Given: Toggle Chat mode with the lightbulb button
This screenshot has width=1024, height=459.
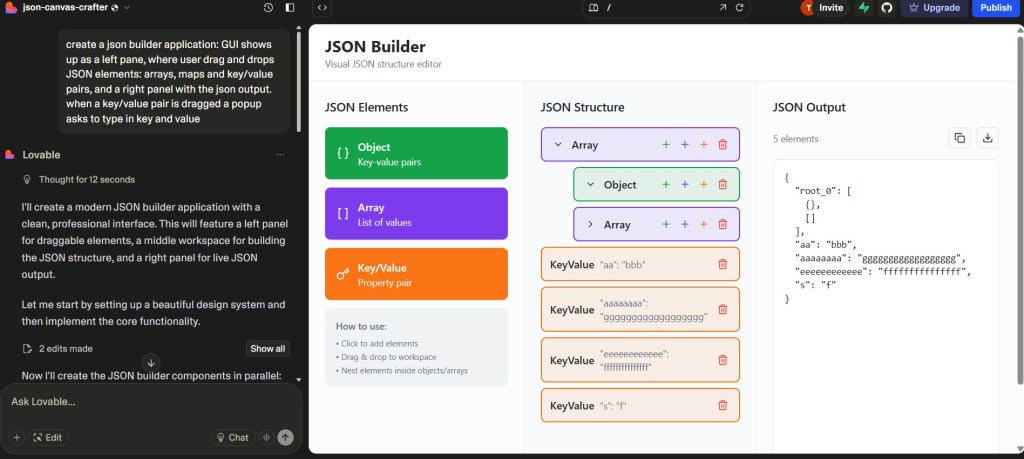Looking at the screenshot, I should (232, 437).
